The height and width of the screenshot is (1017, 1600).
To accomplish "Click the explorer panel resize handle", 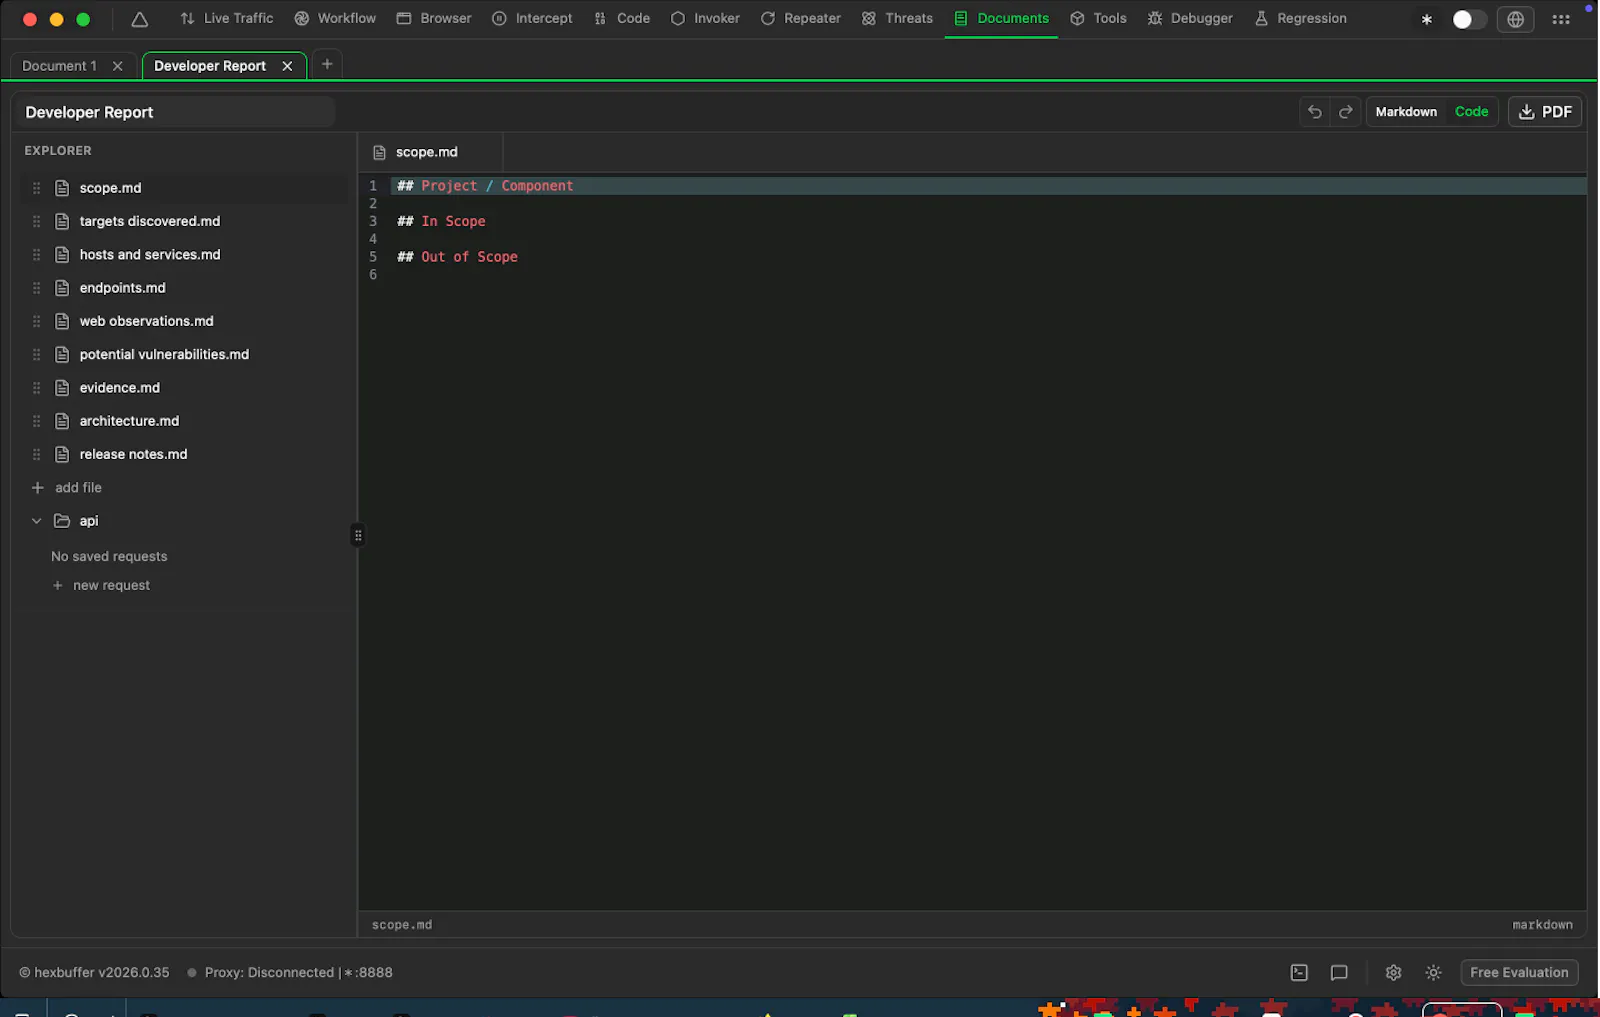I will (358, 535).
